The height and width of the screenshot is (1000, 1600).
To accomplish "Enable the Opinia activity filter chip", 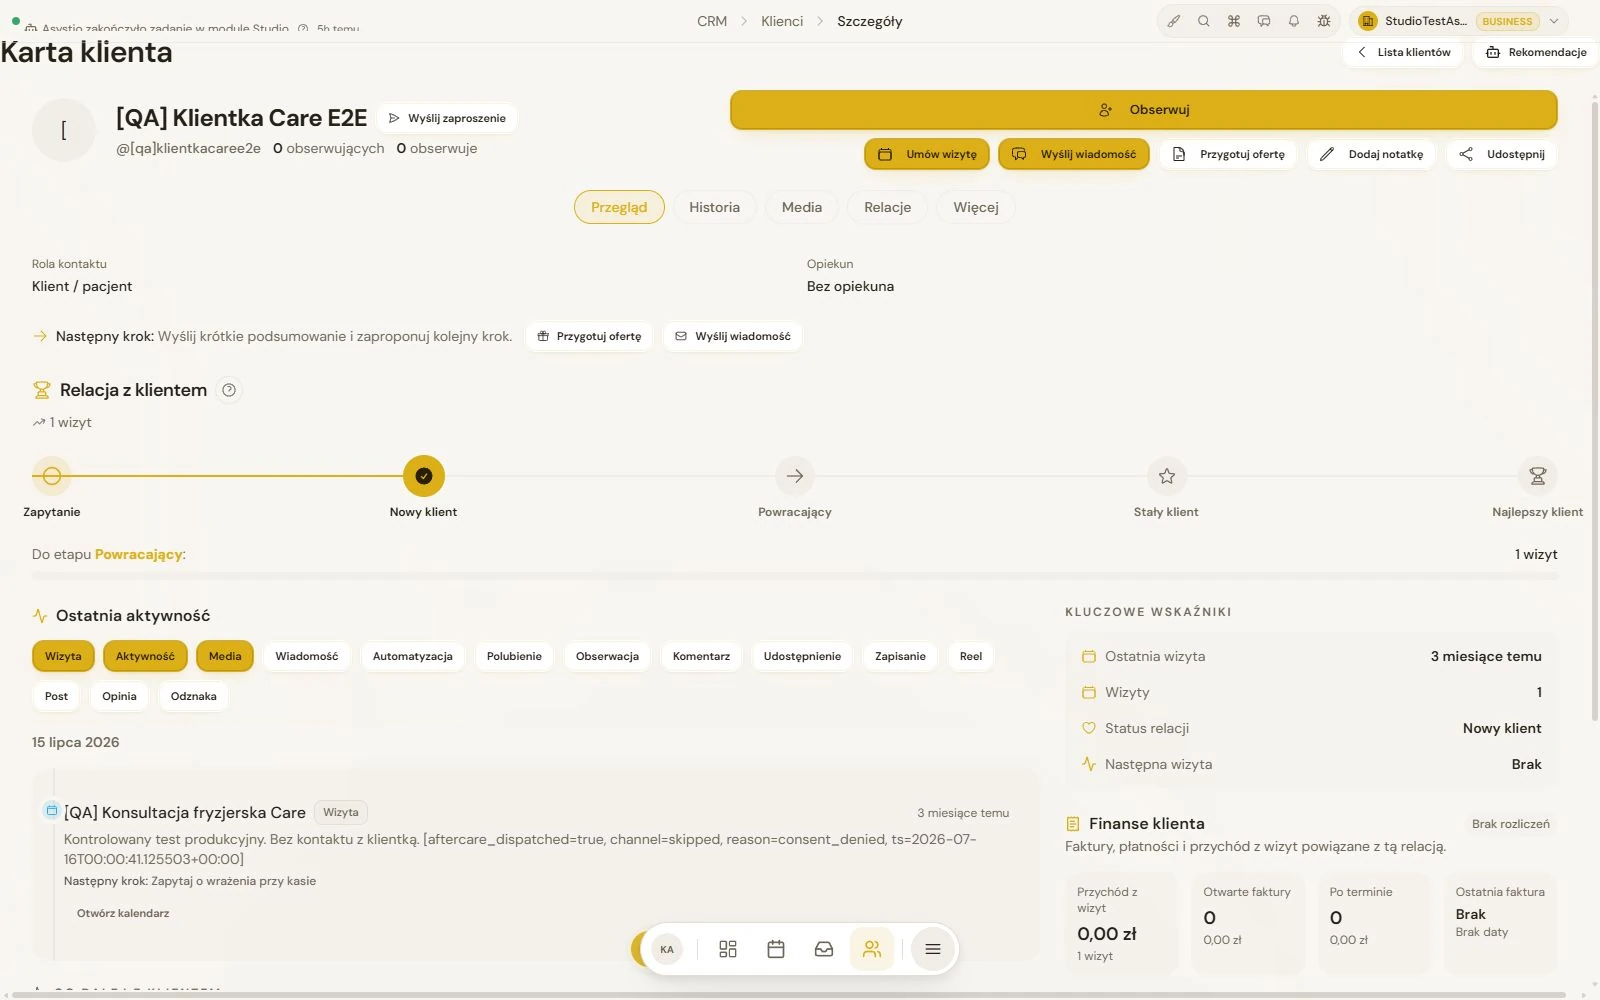I will coord(119,696).
